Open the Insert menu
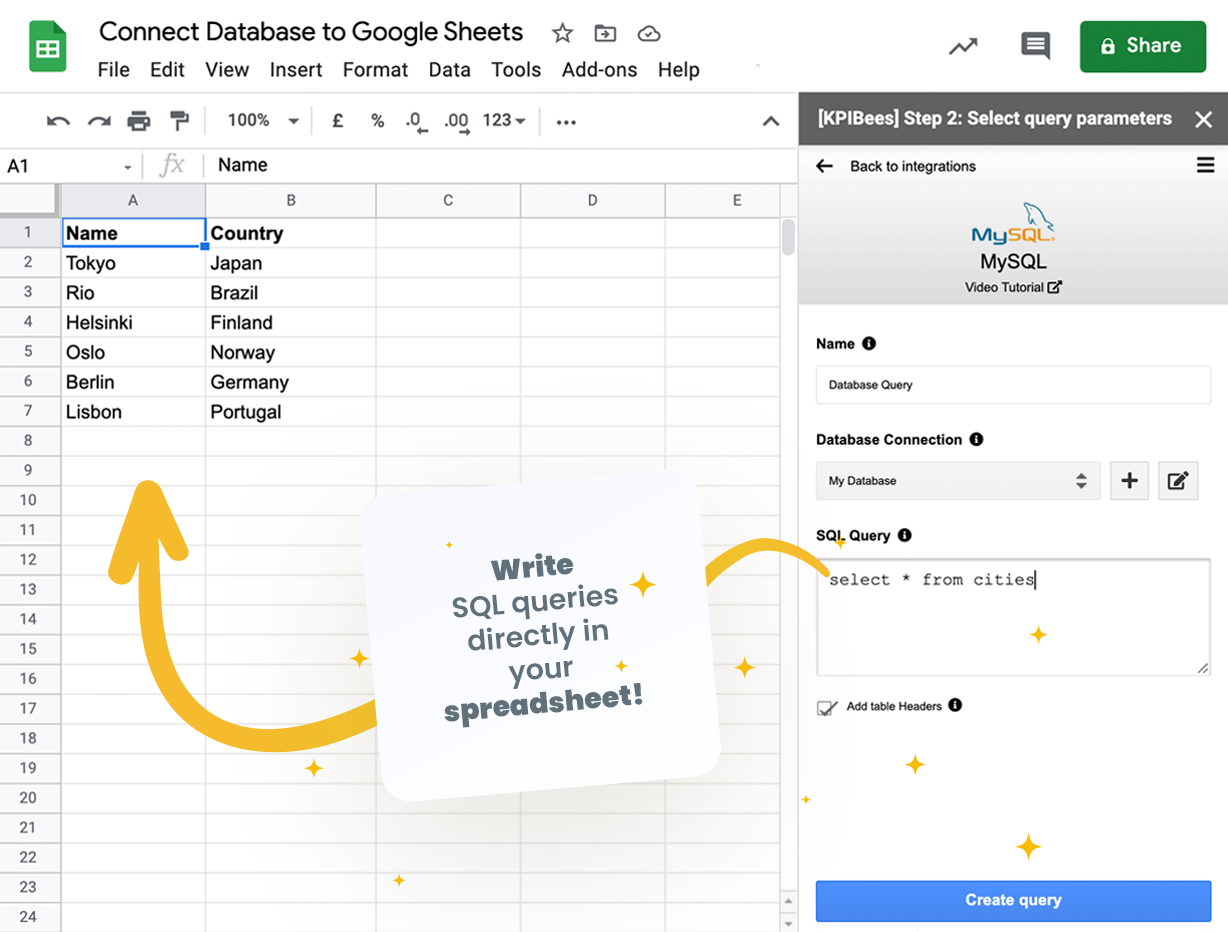The height and width of the screenshot is (932, 1228). click(296, 70)
